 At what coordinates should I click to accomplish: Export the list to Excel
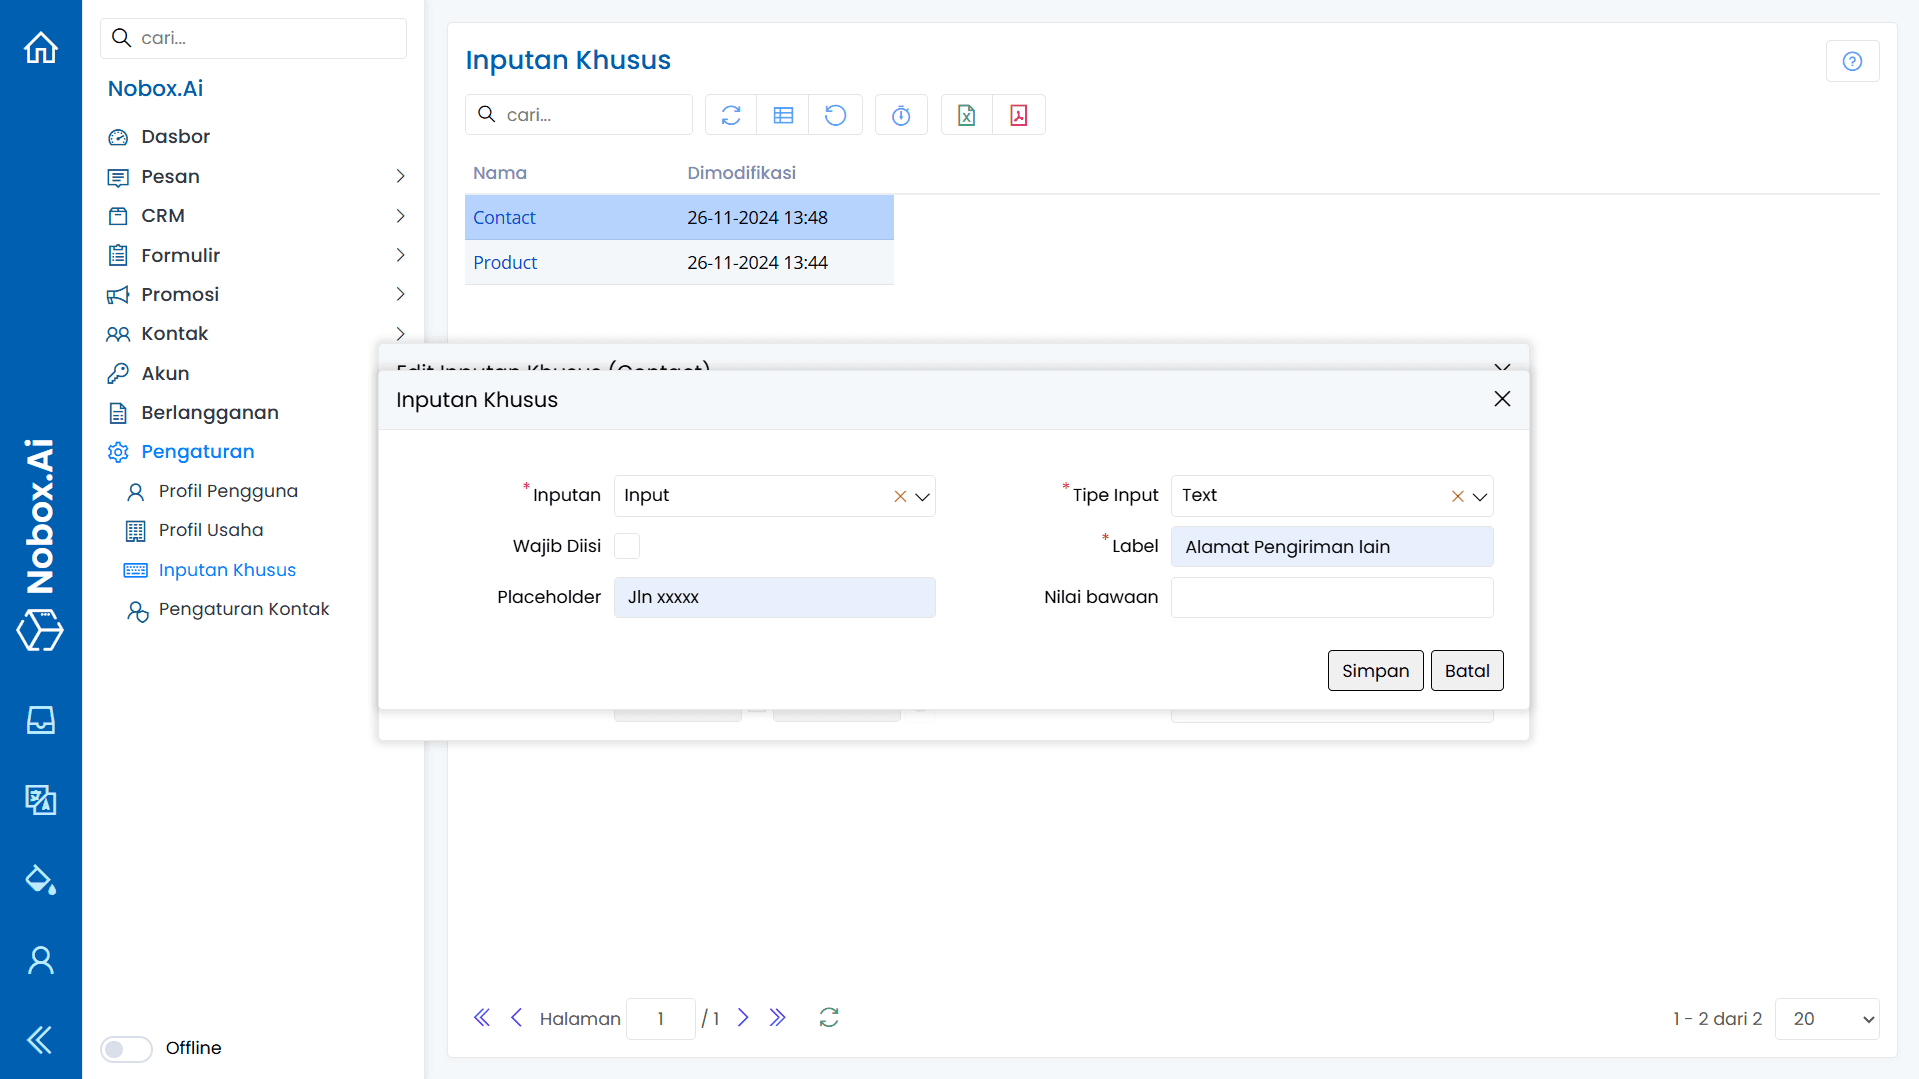point(966,114)
